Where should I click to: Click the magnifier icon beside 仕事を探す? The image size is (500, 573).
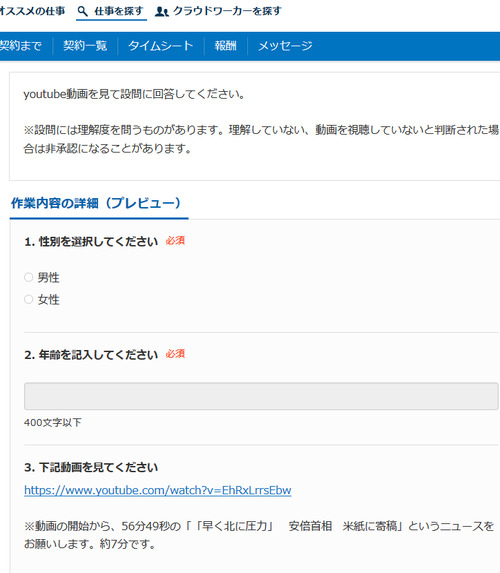click(x=83, y=11)
